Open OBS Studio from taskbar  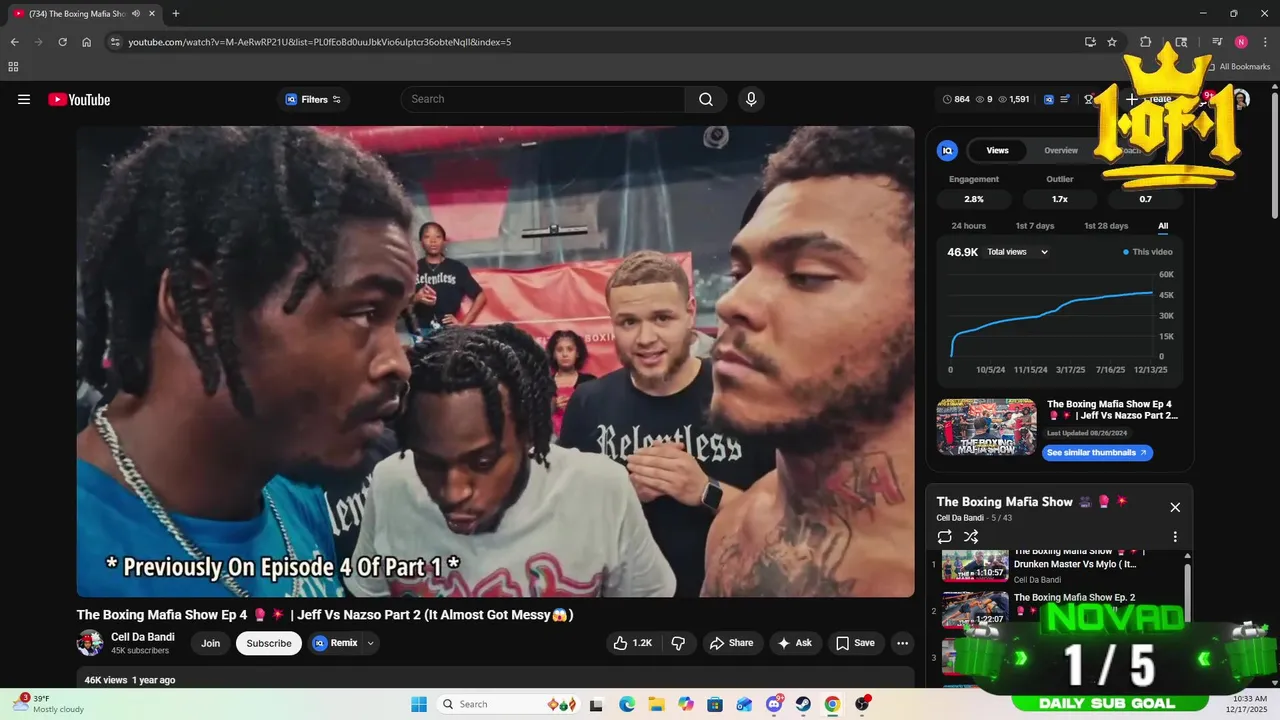[x=862, y=704]
